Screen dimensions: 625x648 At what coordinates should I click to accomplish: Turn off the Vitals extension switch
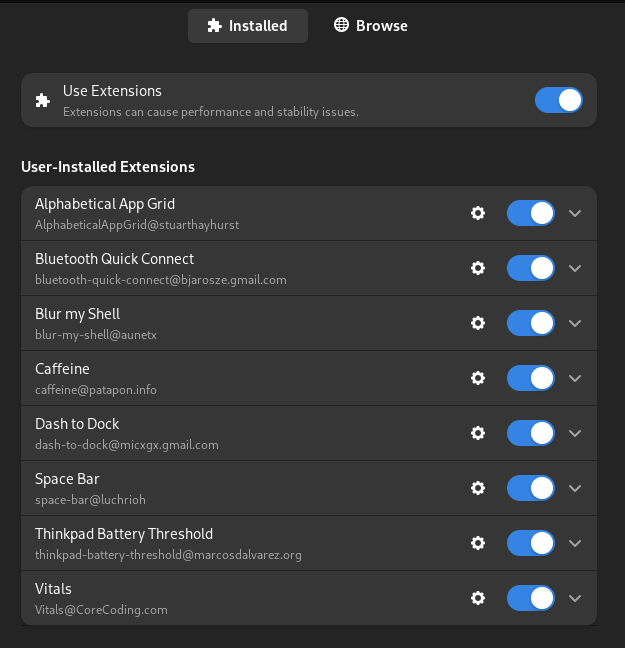click(531, 598)
